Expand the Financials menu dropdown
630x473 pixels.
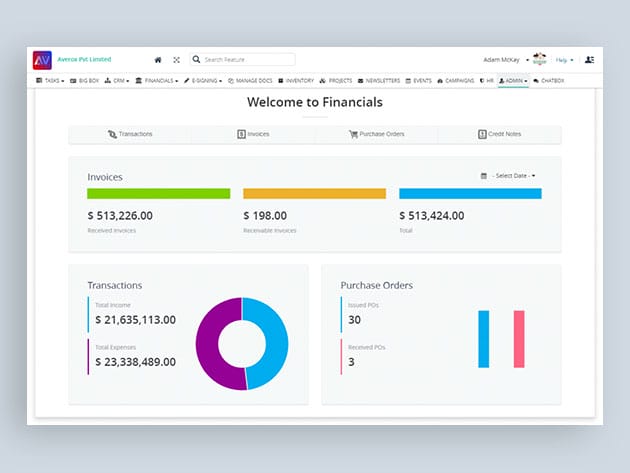pyautogui.click(x=157, y=80)
